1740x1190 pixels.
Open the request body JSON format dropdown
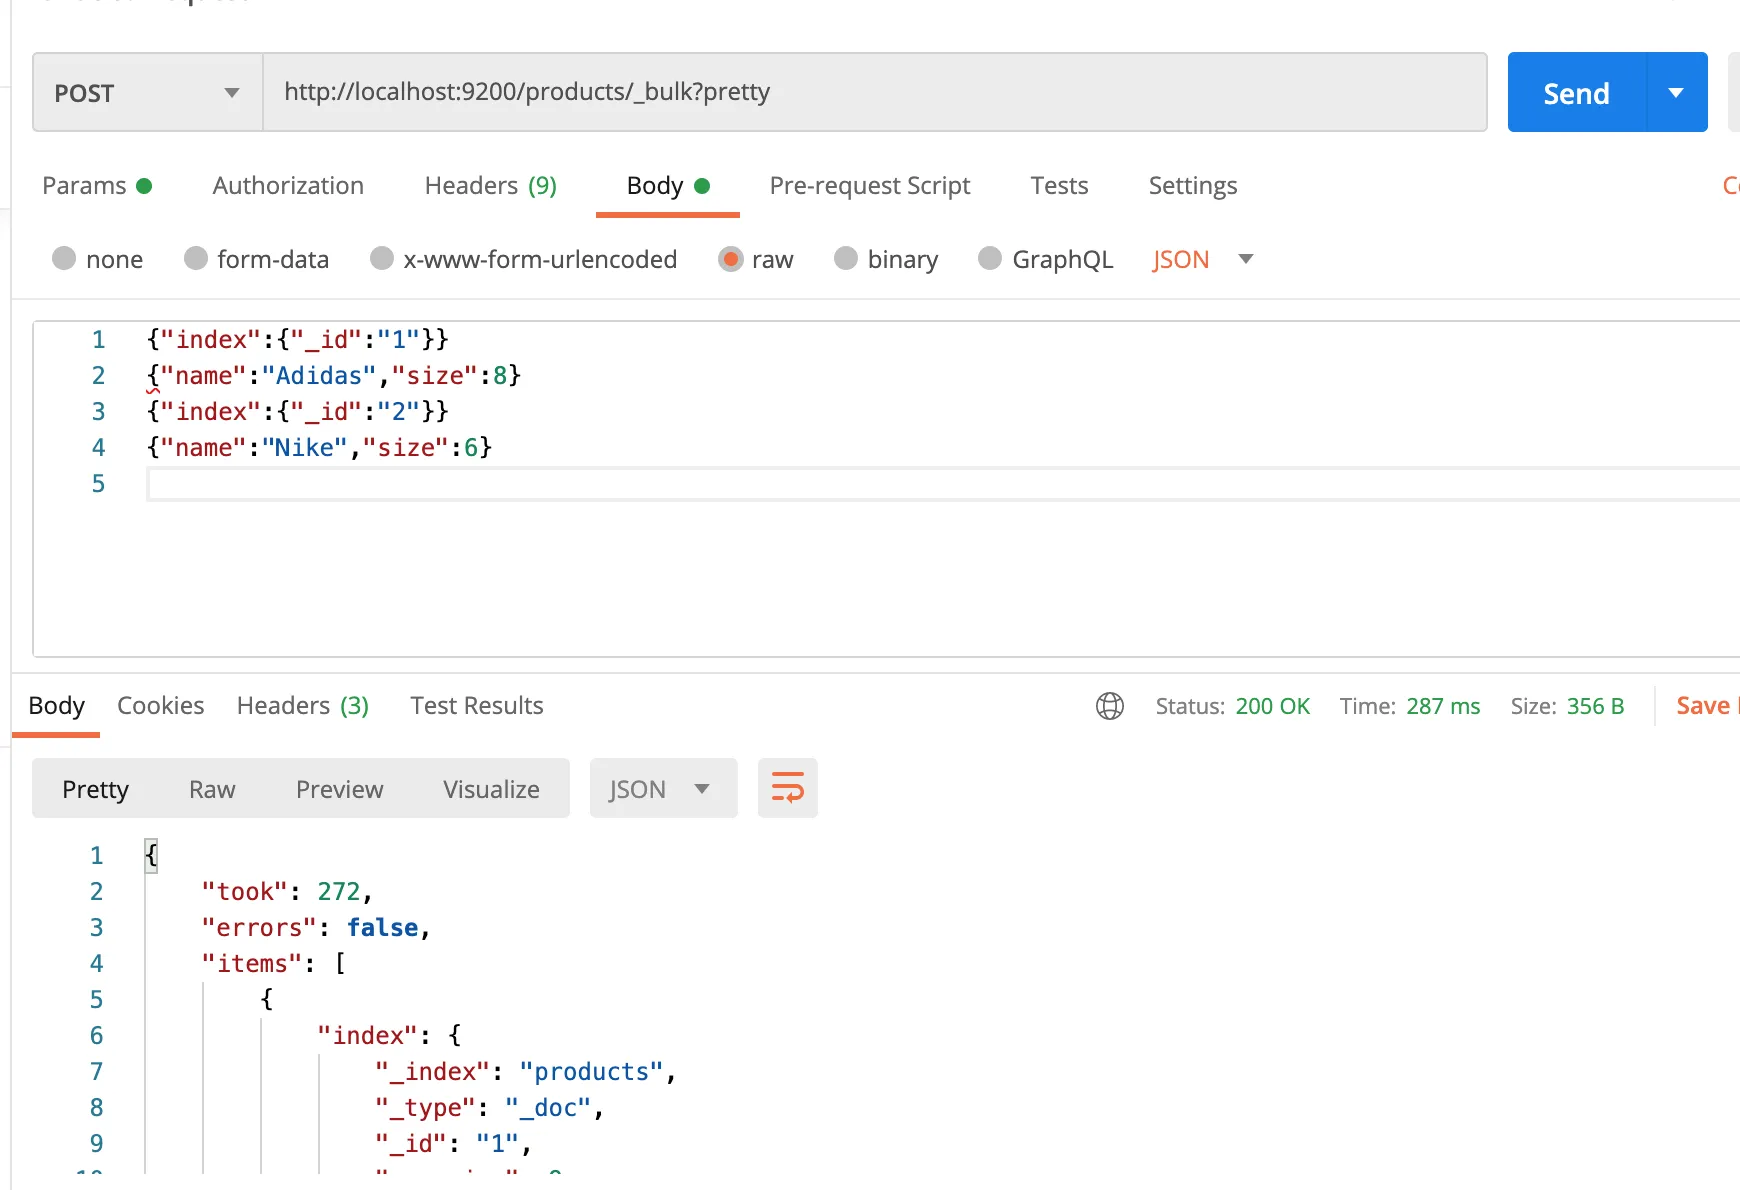point(1202,260)
